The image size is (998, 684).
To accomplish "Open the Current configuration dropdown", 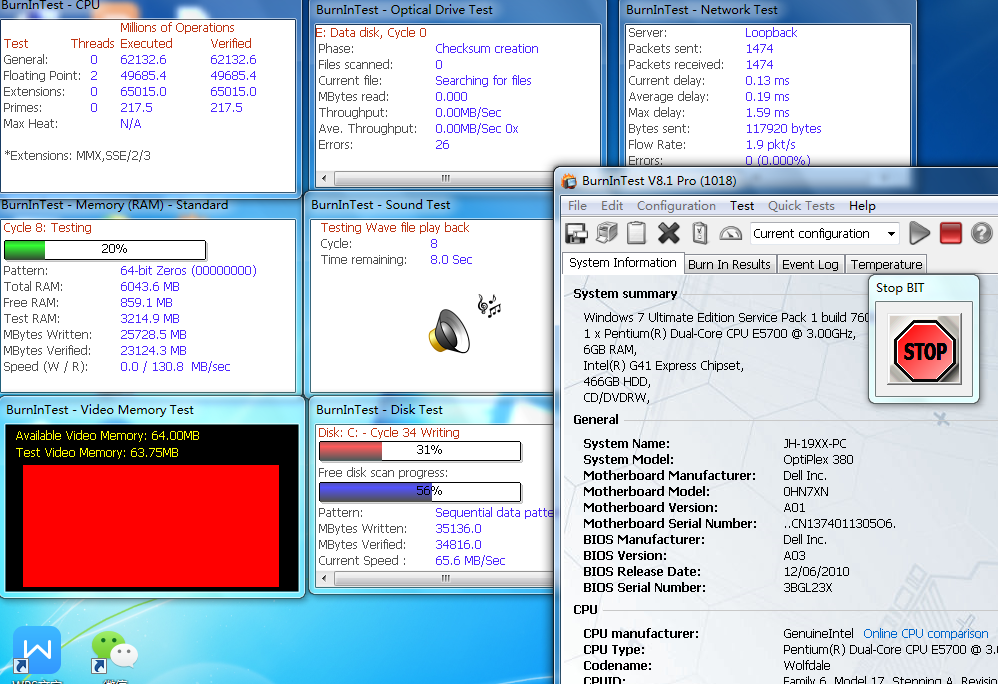I will pos(824,234).
